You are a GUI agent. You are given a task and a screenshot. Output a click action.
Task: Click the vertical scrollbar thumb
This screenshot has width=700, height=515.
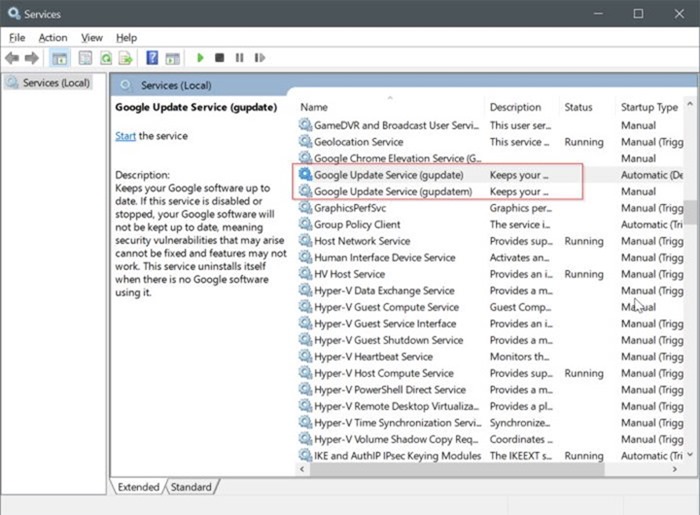pos(690,212)
